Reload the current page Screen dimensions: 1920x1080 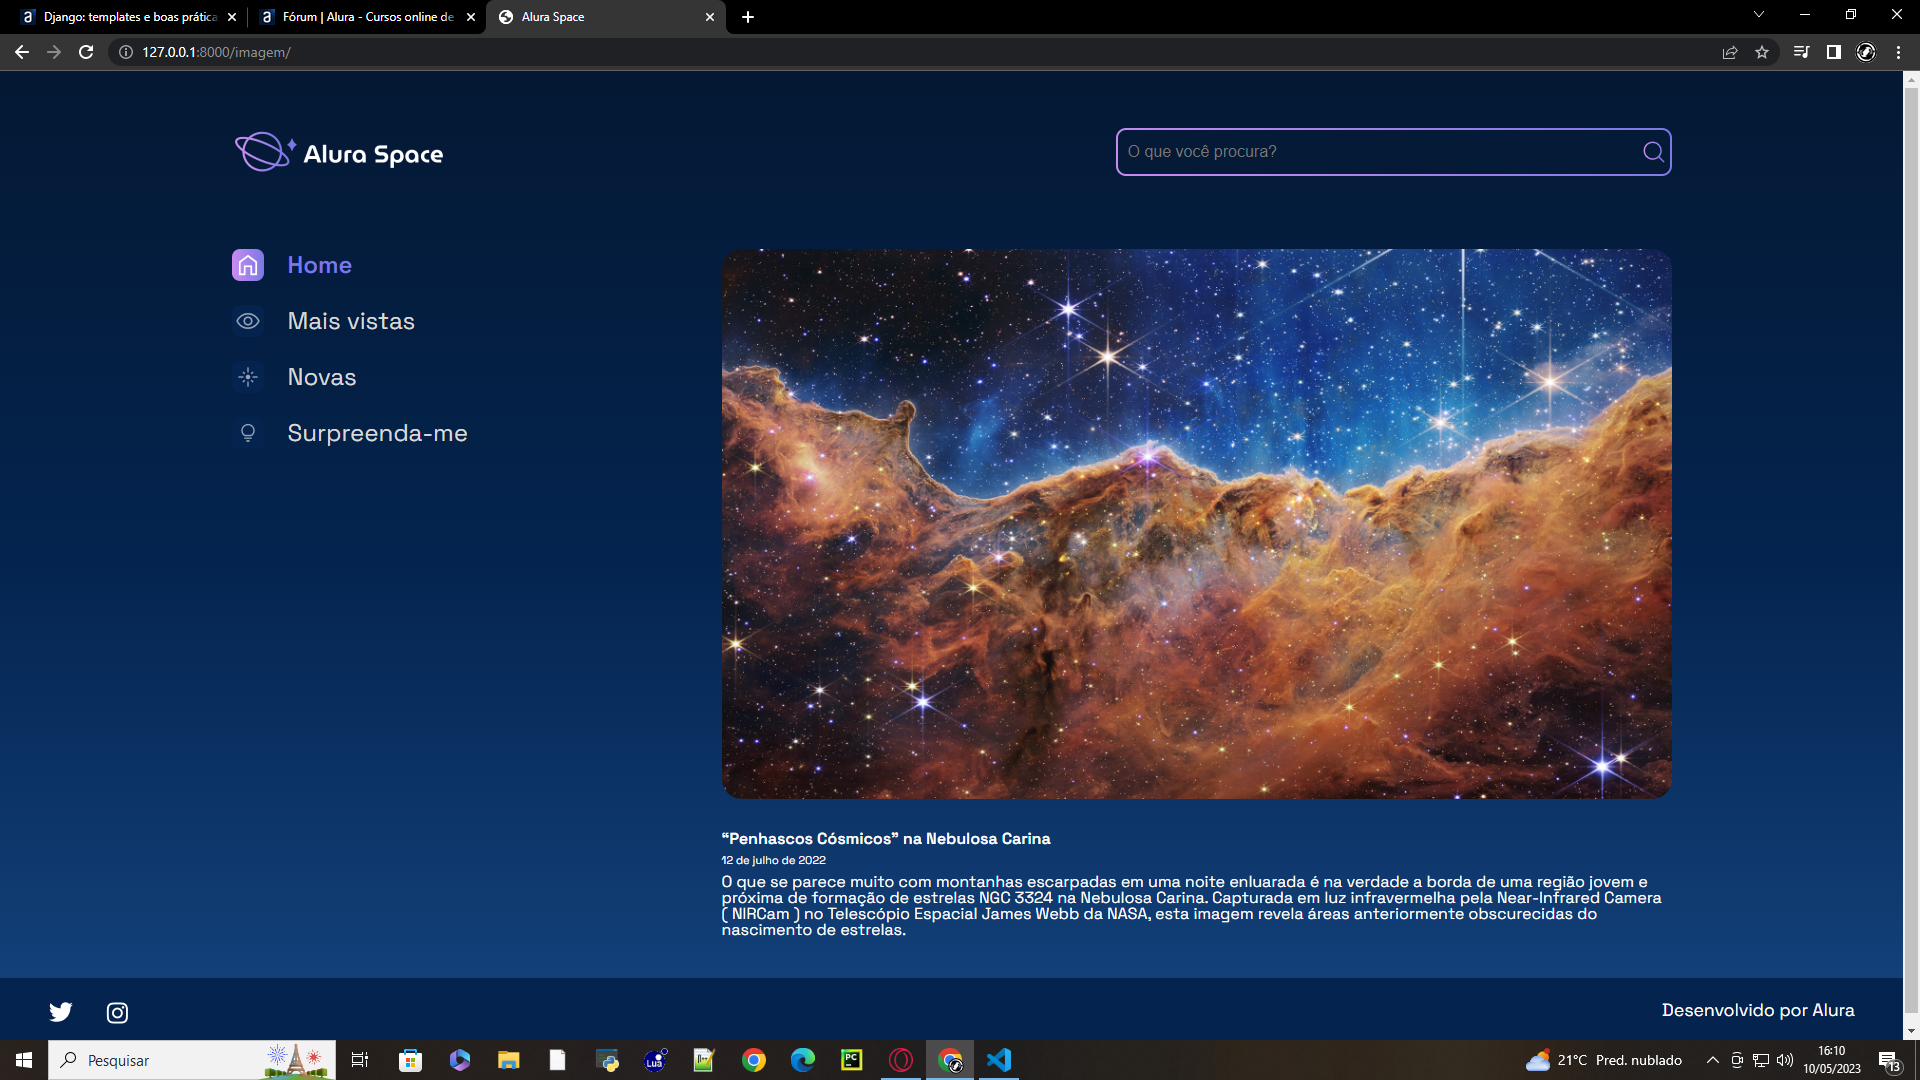tap(86, 52)
